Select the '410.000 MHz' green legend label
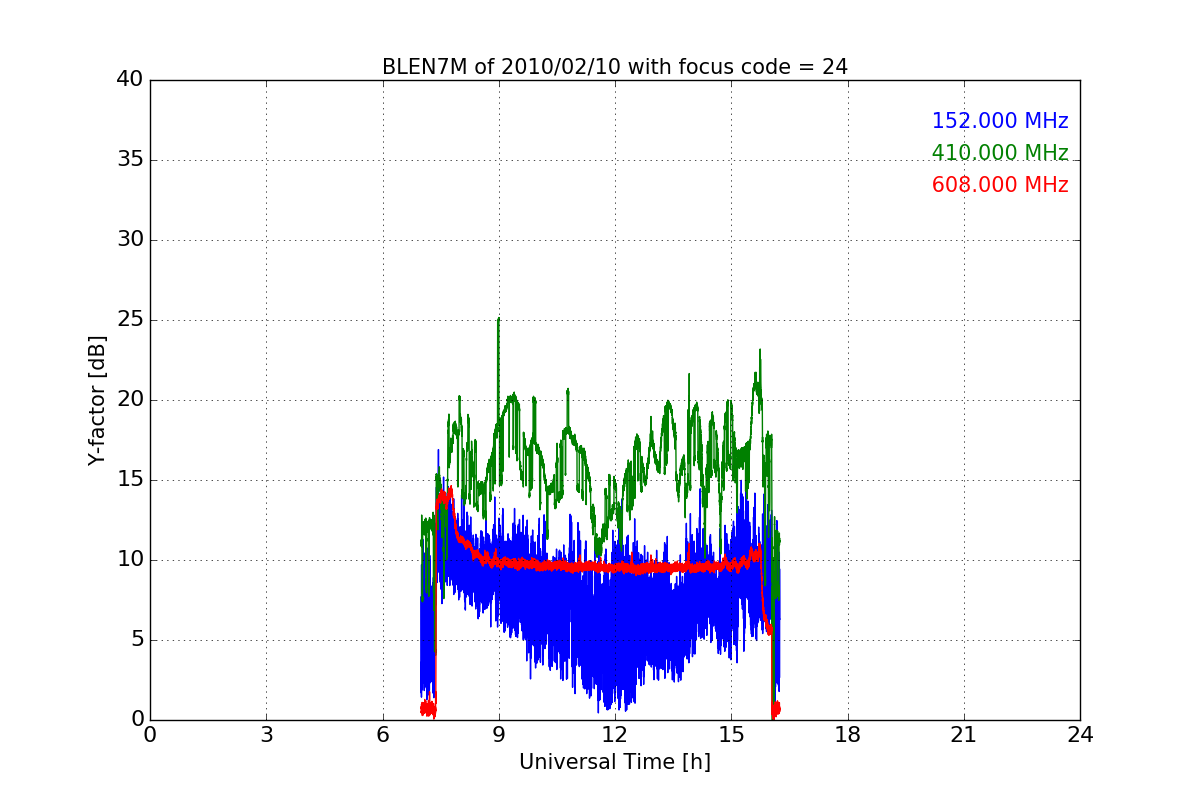 [x=1000, y=153]
